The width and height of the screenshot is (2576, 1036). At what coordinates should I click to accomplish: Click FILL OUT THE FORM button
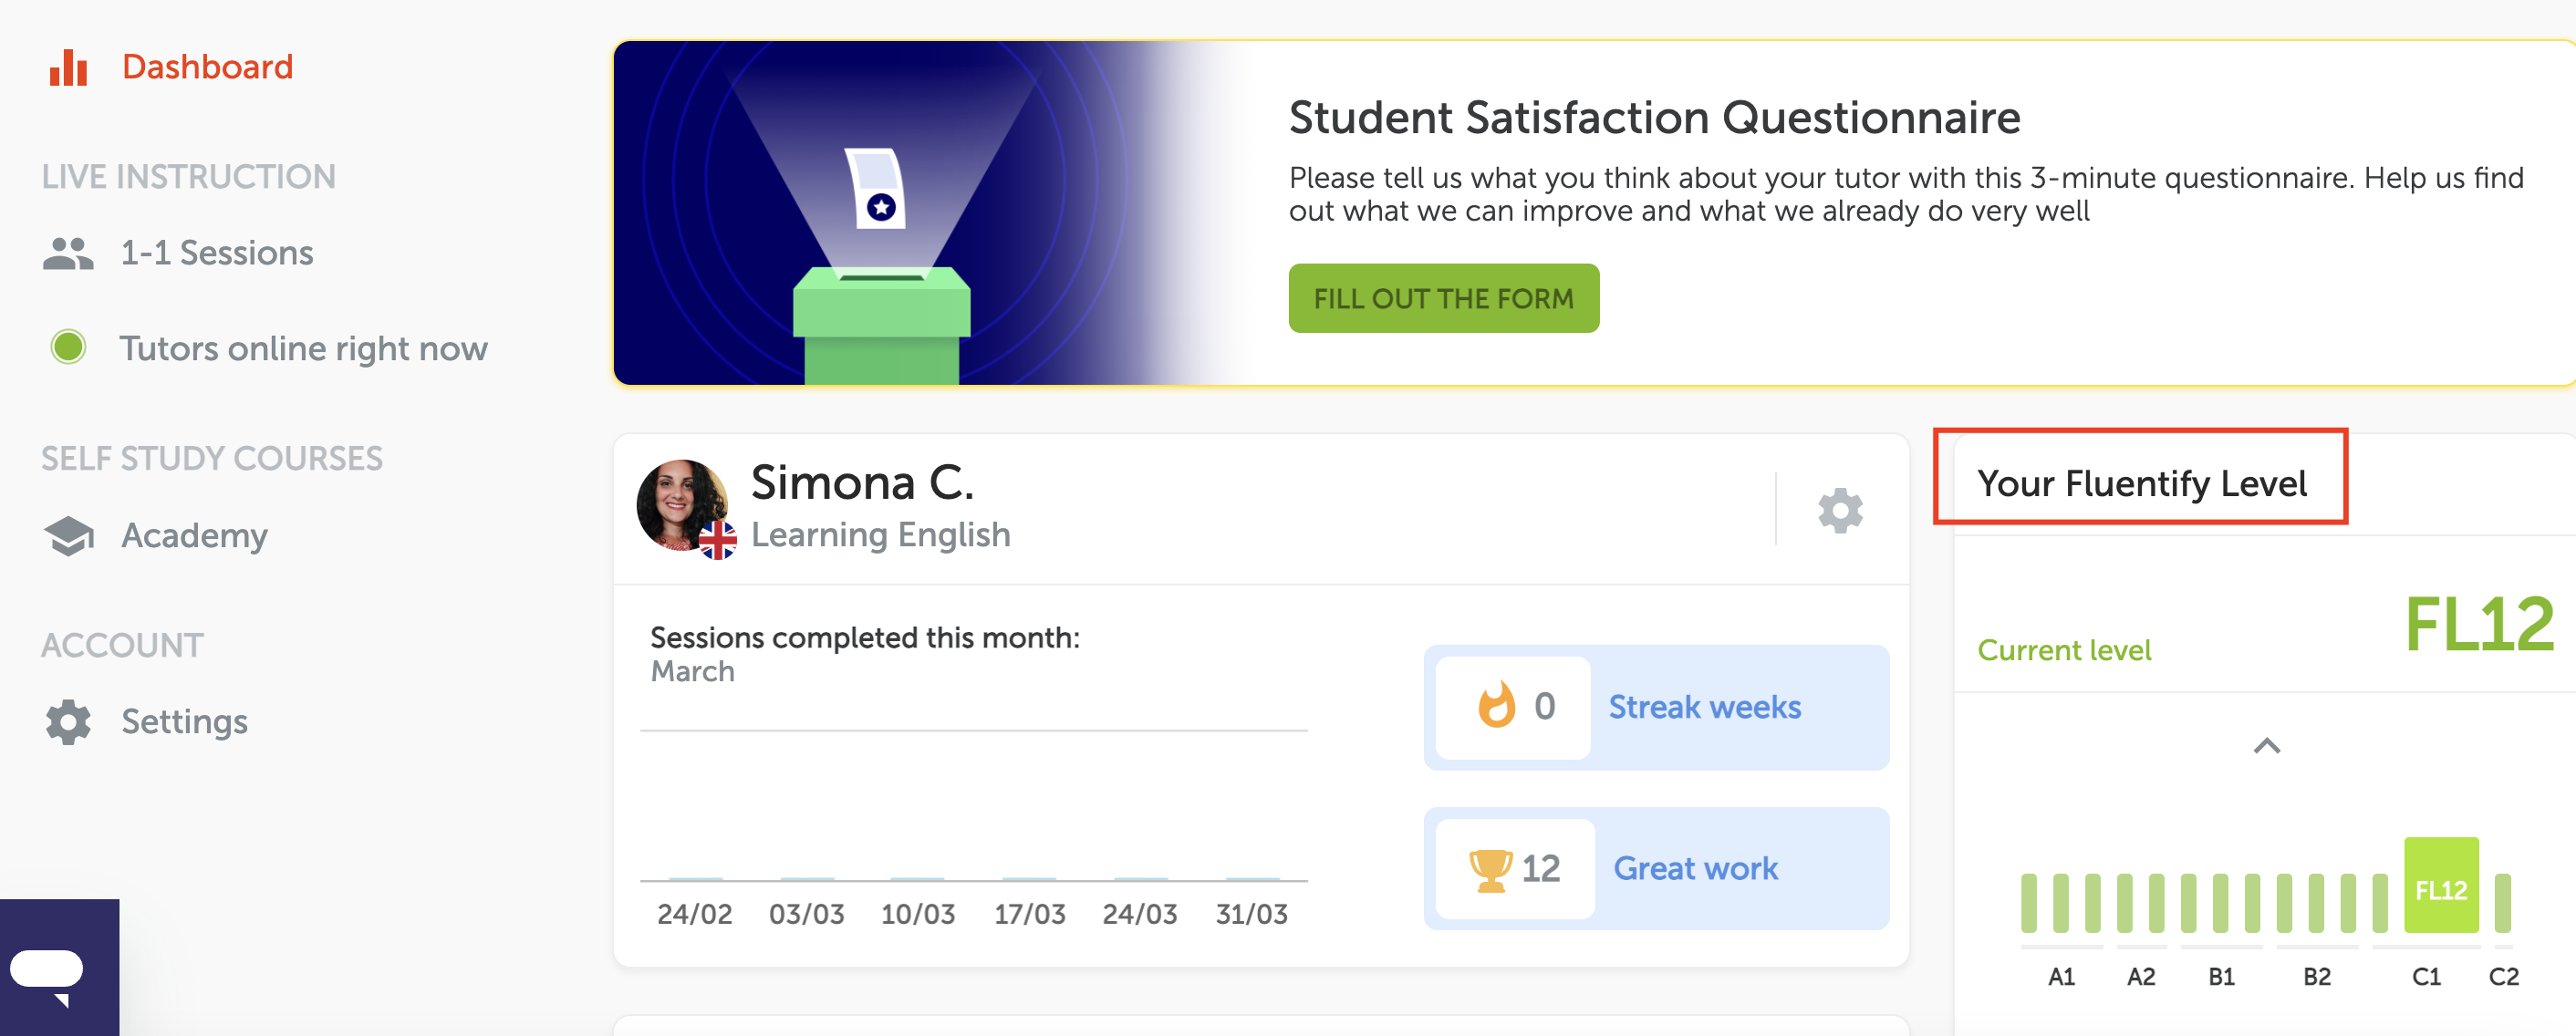point(1443,298)
